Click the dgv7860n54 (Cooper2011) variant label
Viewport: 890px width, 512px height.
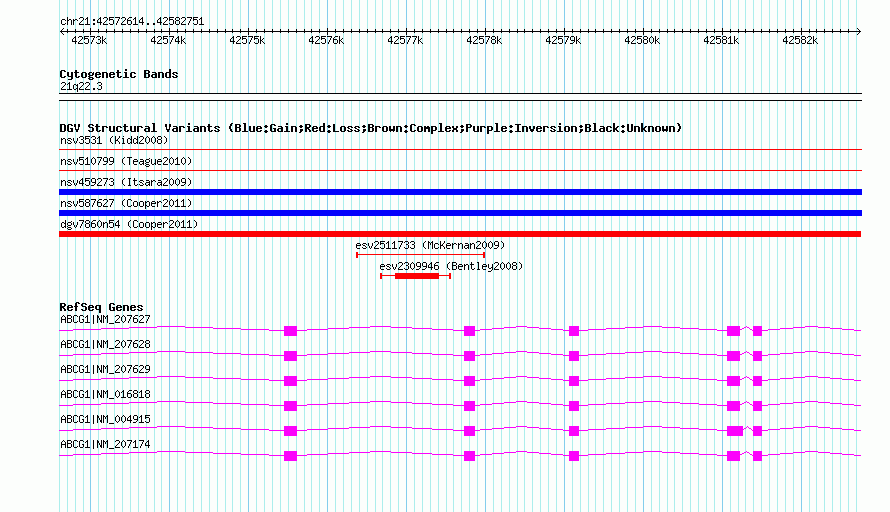point(129,224)
